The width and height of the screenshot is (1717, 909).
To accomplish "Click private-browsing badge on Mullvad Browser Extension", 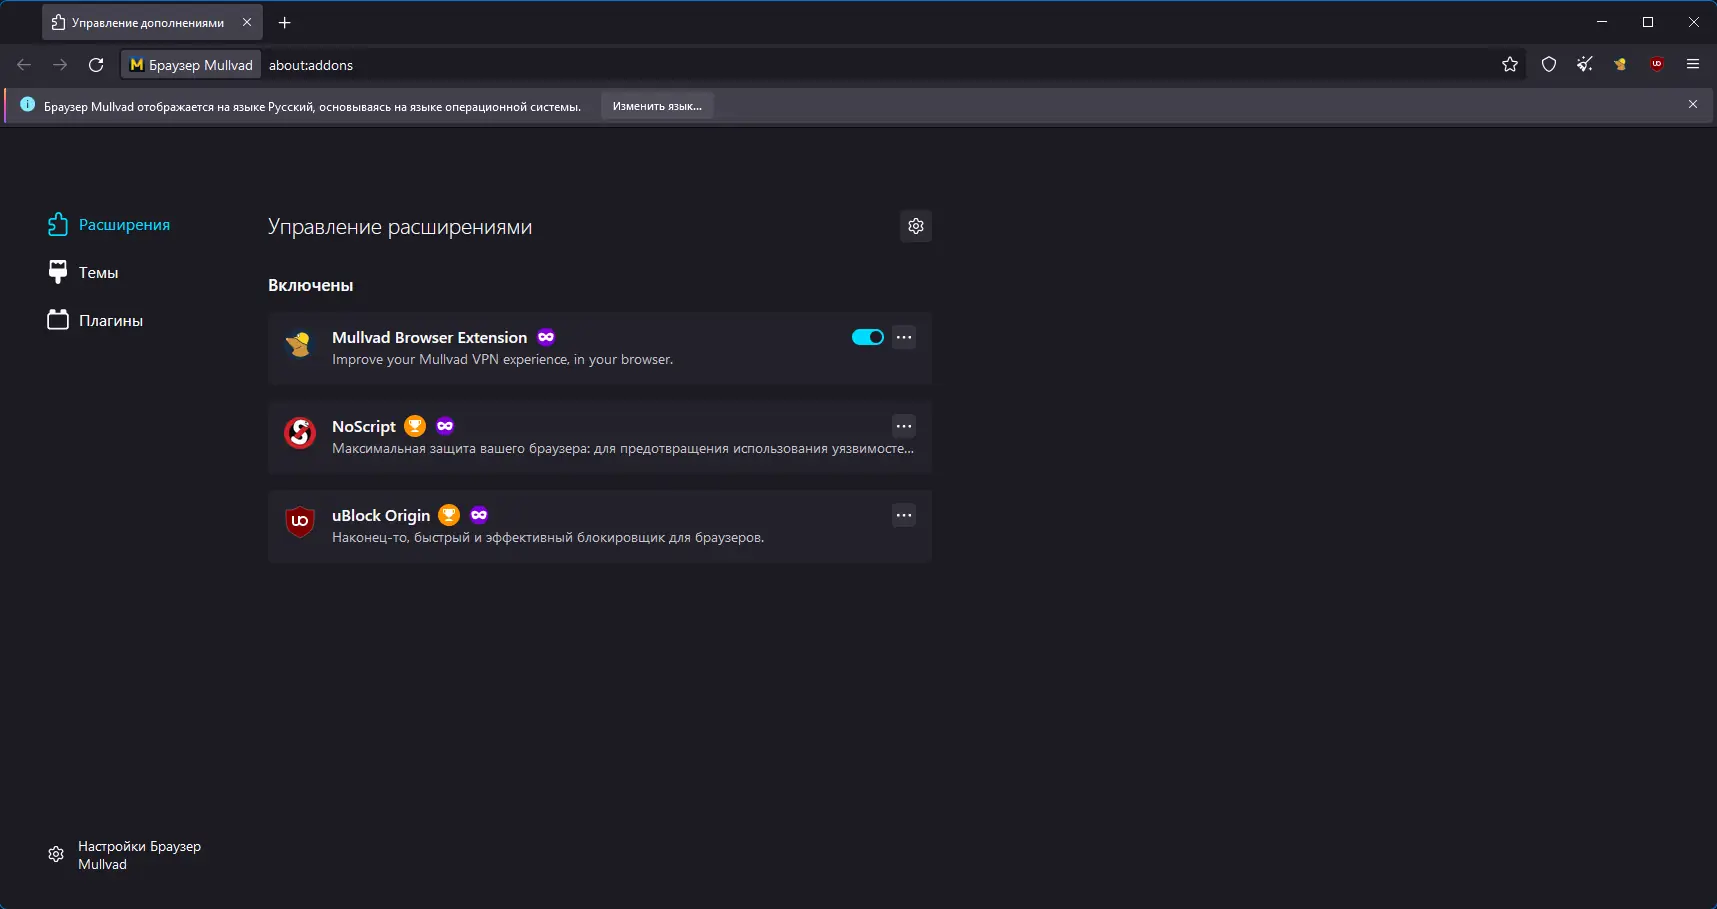I will [546, 337].
